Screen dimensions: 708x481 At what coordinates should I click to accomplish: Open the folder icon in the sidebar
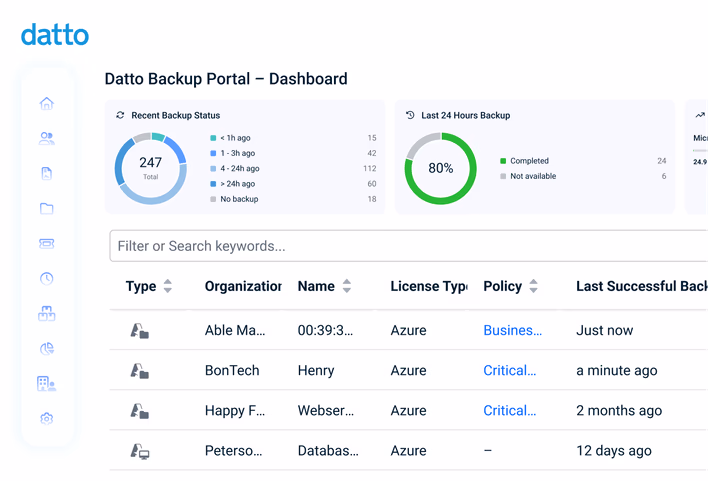click(47, 208)
